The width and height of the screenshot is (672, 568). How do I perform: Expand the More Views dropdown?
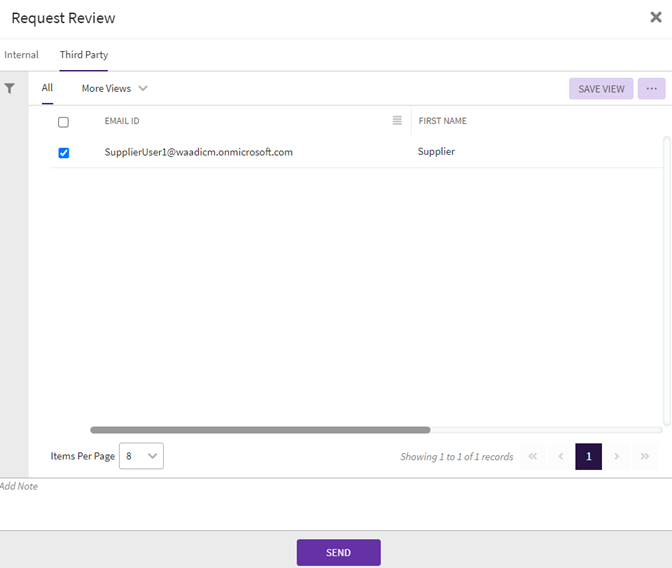114,89
